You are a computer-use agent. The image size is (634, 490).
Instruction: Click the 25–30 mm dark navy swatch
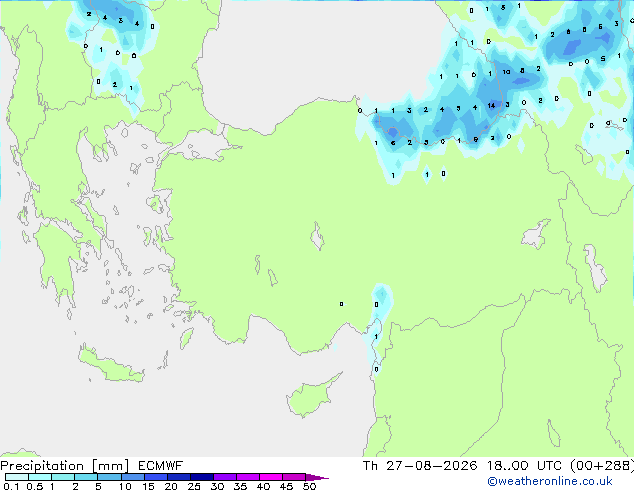(x=201, y=477)
